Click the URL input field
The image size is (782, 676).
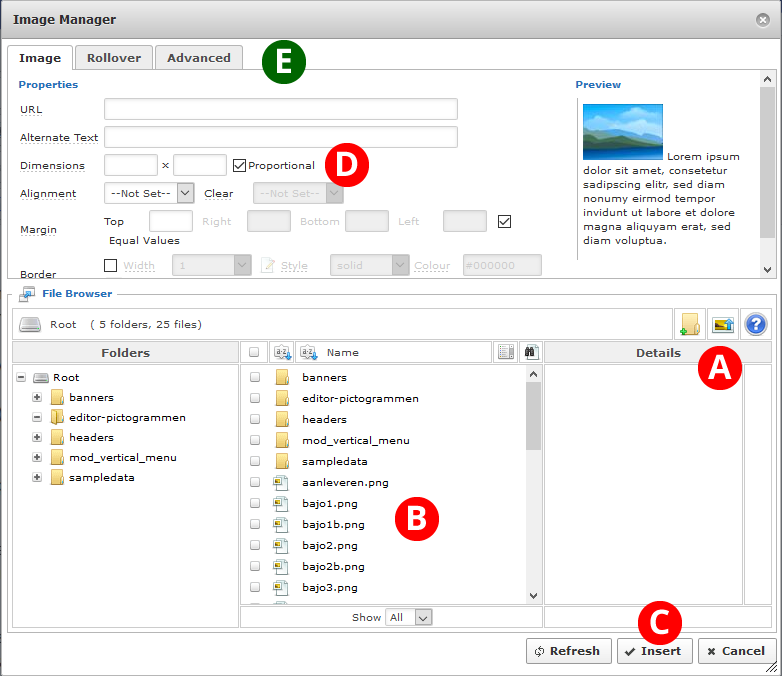click(x=281, y=109)
